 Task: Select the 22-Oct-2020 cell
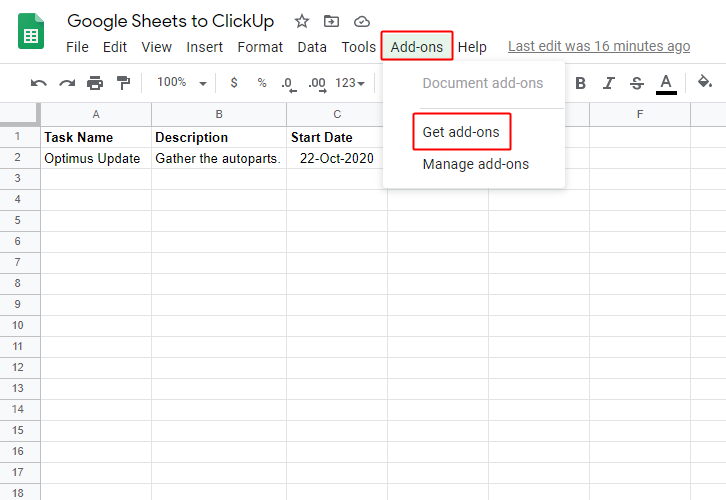pos(337,158)
